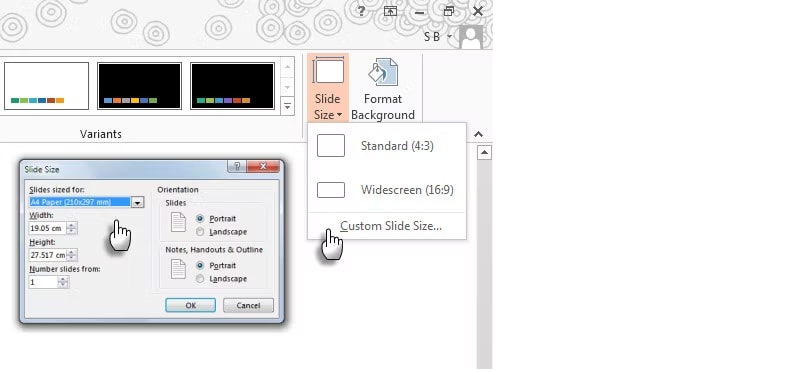
Task: Click the Width field showing 19.05 cm
Action: pyautogui.click(x=47, y=228)
